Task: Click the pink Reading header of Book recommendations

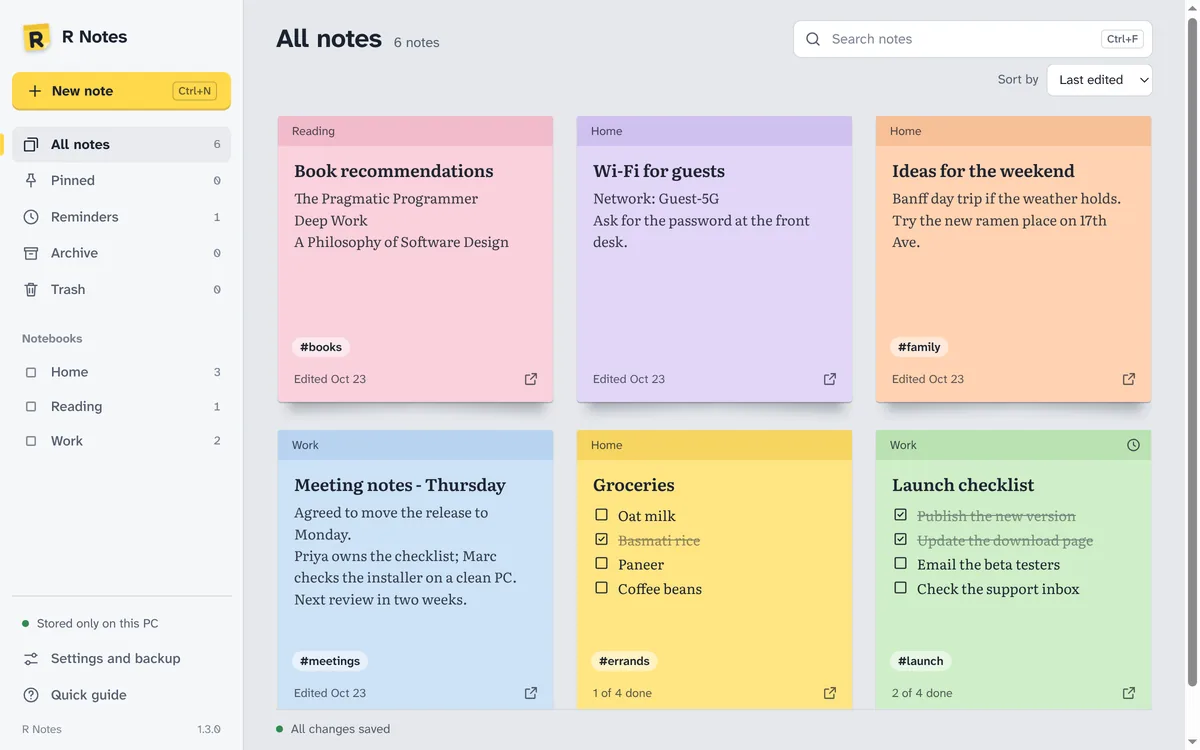Action: (415, 131)
